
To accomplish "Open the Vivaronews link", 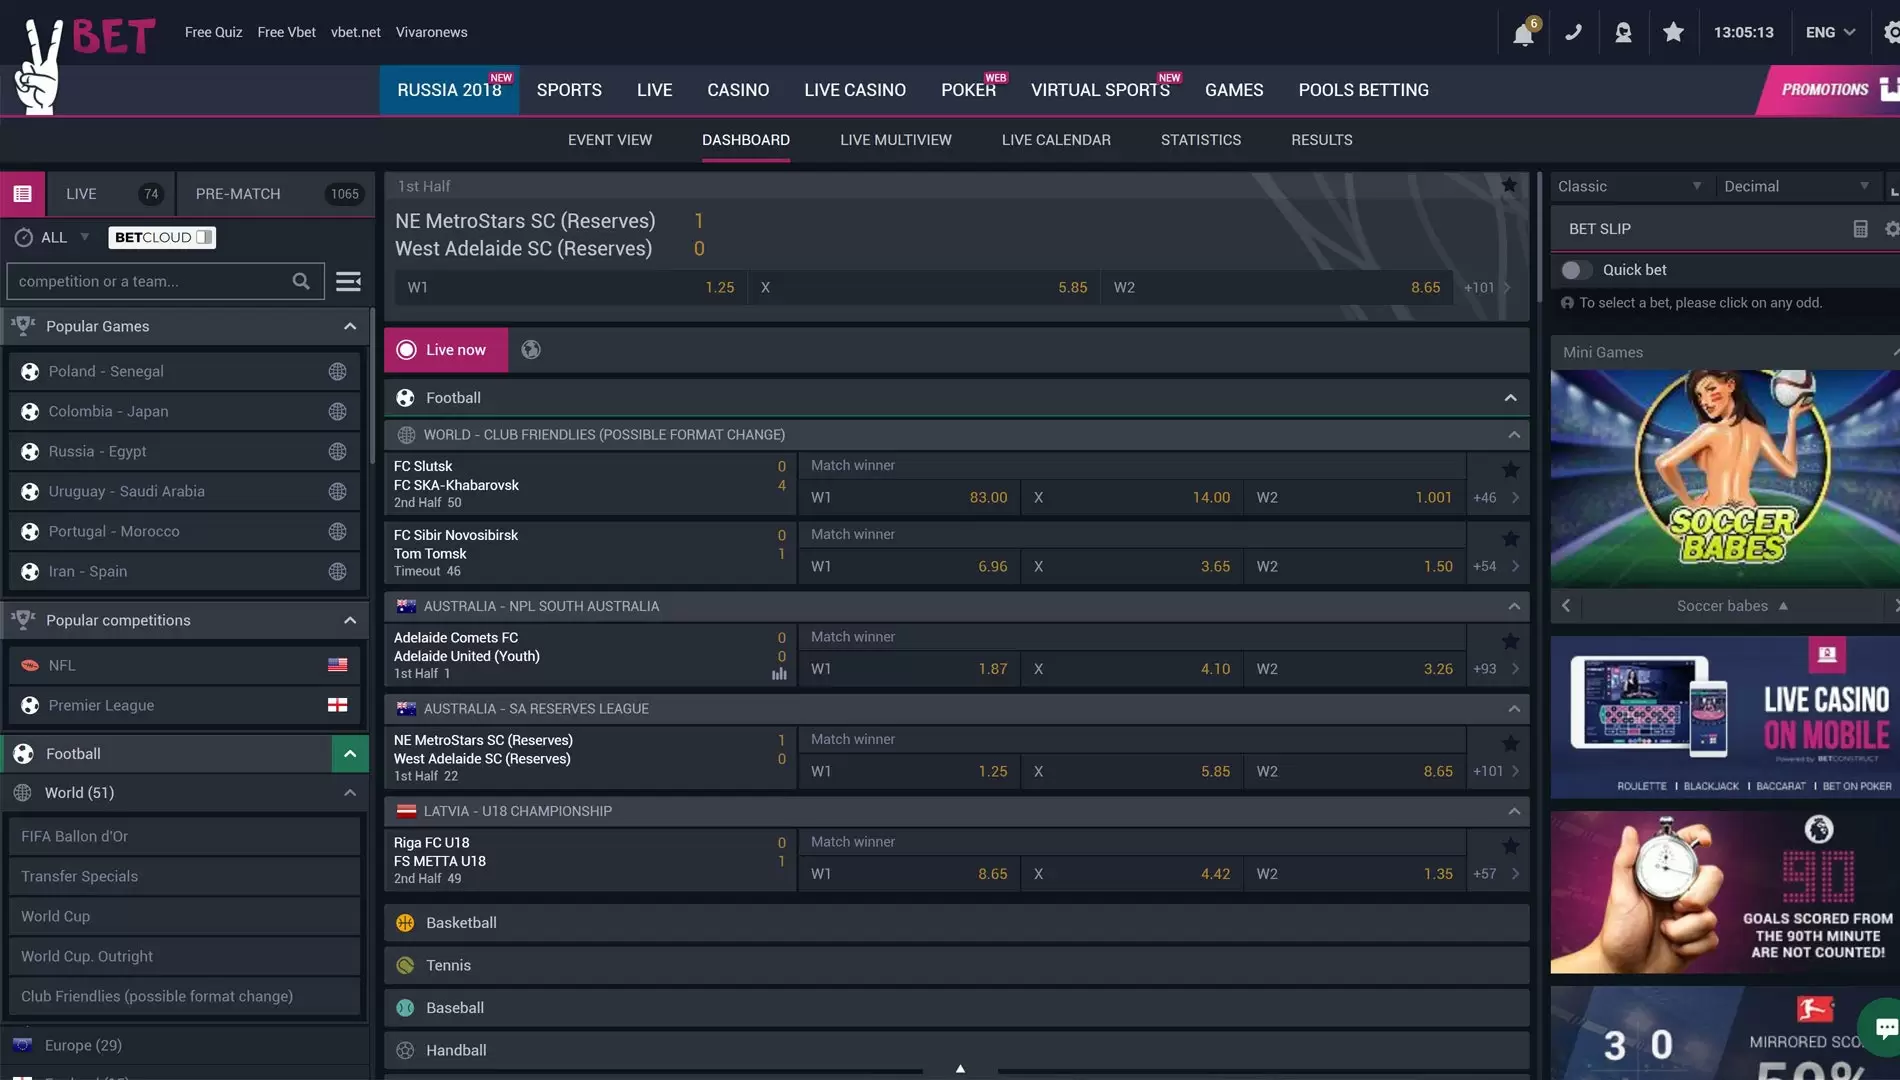I will pyautogui.click(x=431, y=32).
